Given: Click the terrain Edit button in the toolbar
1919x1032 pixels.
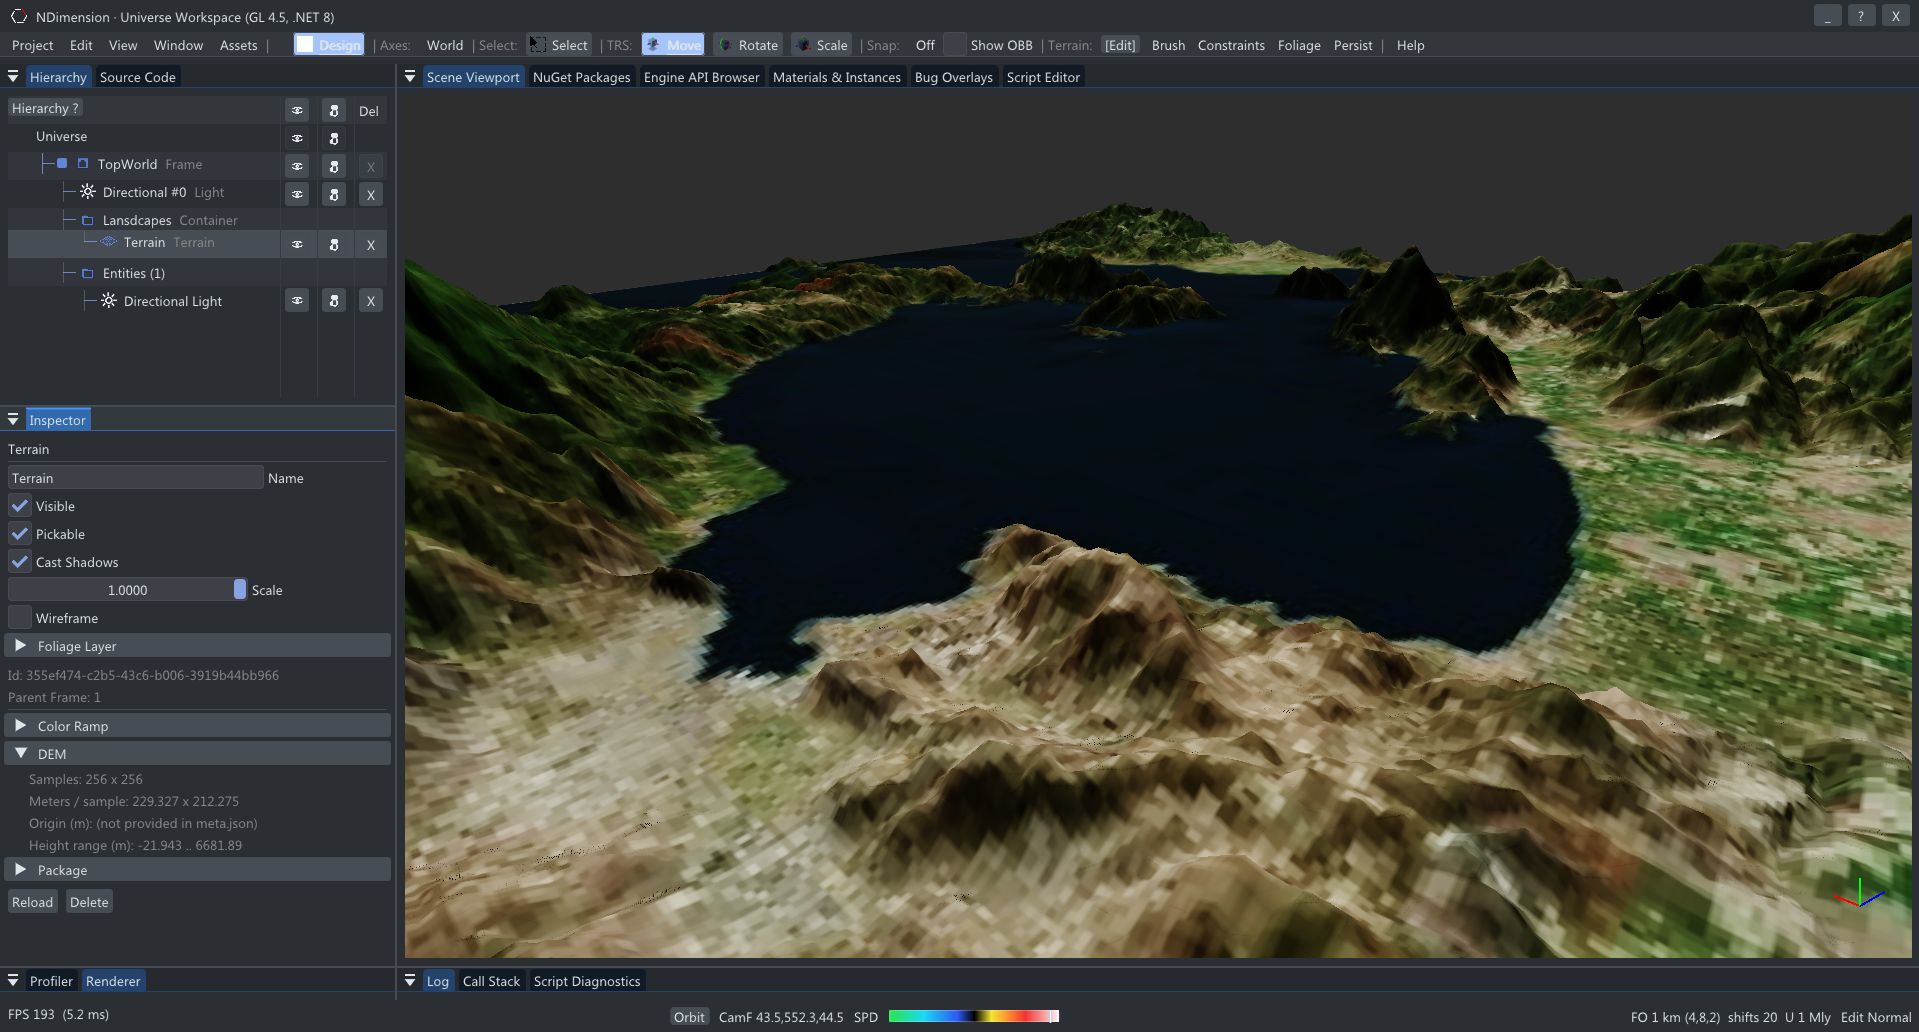Looking at the screenshot, I should (1119, 44).
